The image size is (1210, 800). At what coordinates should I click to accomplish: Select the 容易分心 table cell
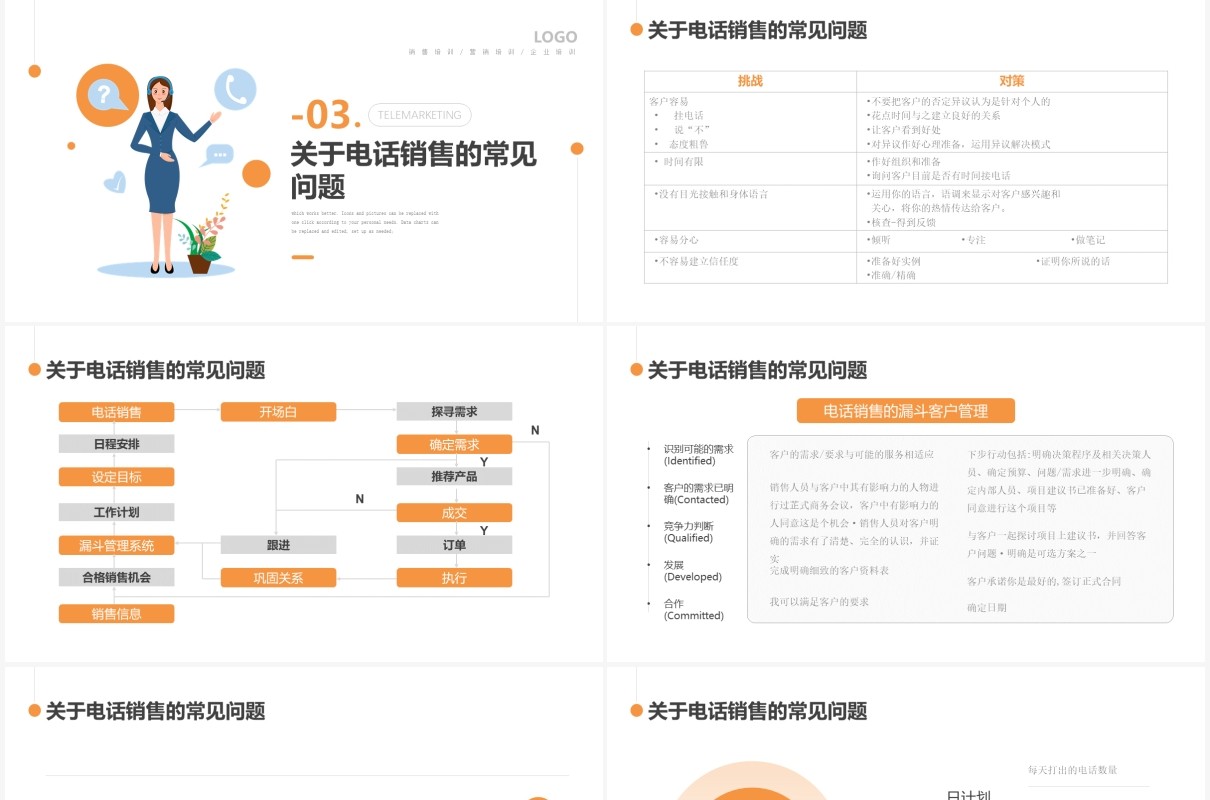pyautogui.click(x=750, y=241)
